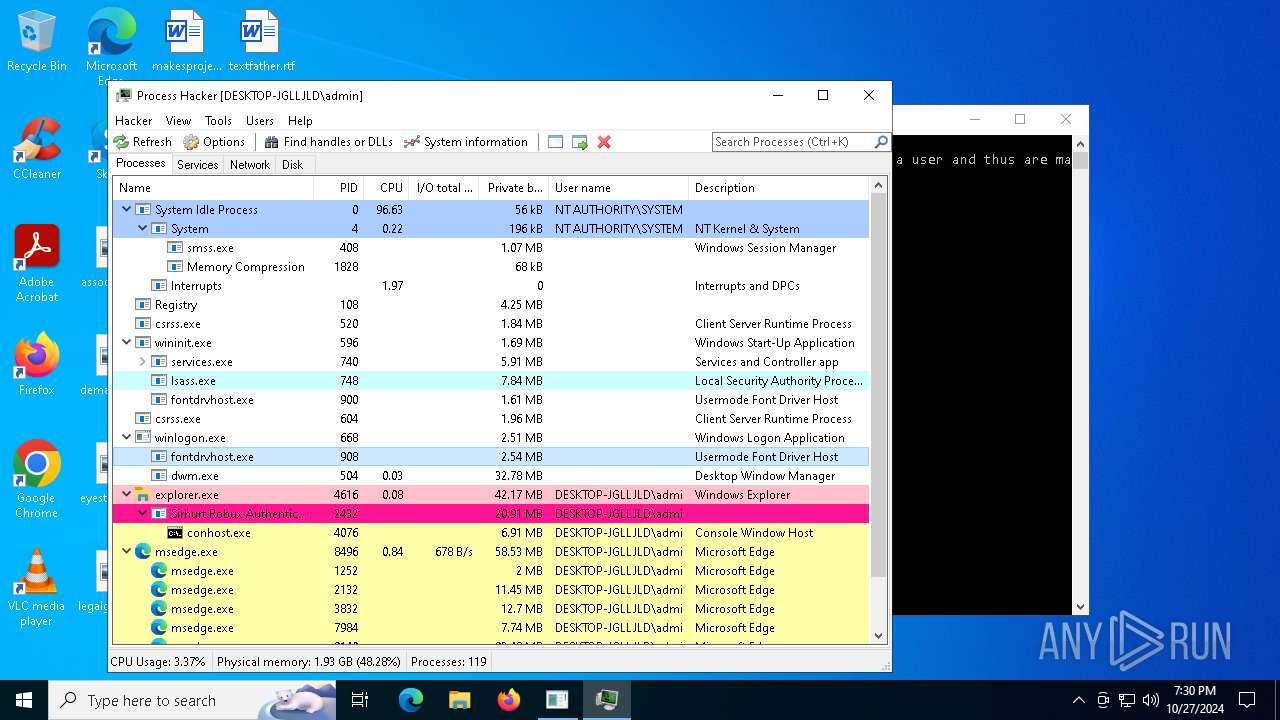The height and width of the screenshot is (720, 1280).
Task: Open File Explorer from taskbar
Action: pos(459,700)
